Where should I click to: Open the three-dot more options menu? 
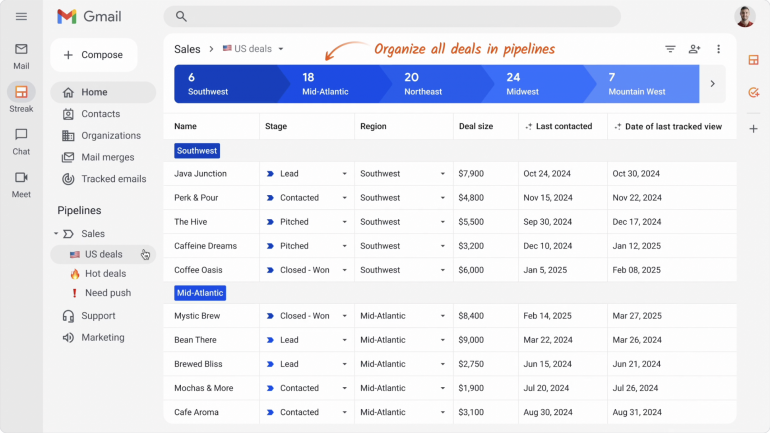click(718, 49)
